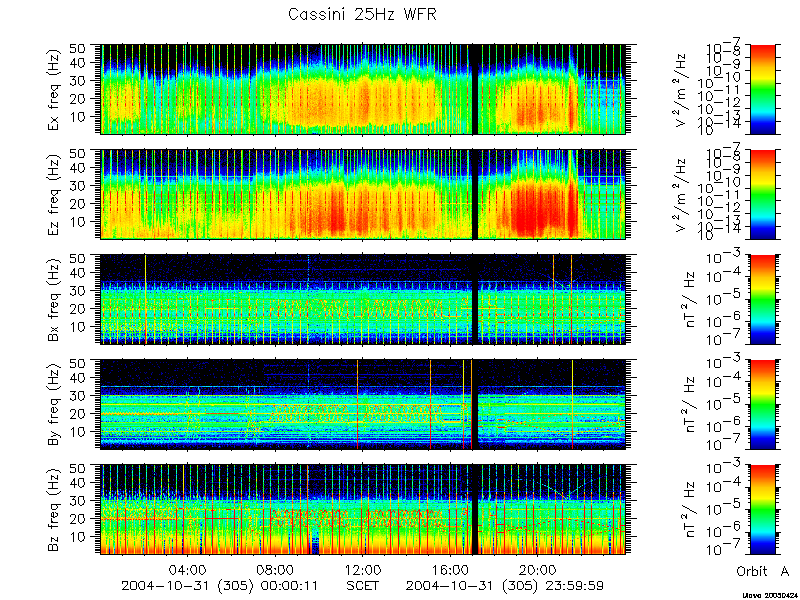Click the '04:00' time axis label
This screenshot has width=800, height=600.
(188, 569)
